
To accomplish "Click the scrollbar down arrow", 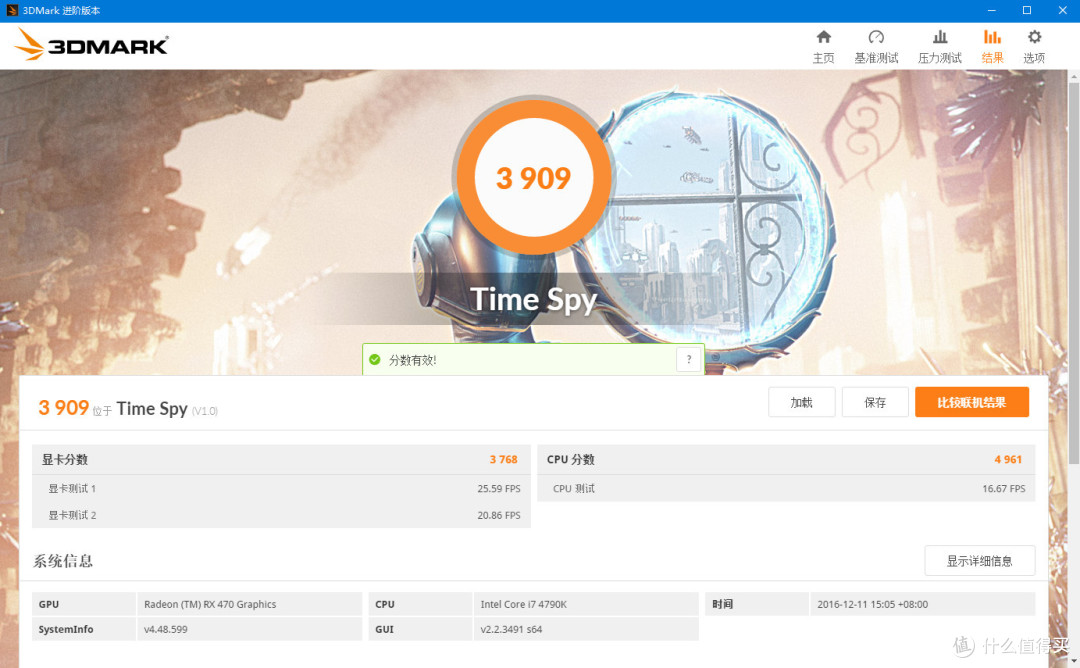I will tap(1073, 661).
